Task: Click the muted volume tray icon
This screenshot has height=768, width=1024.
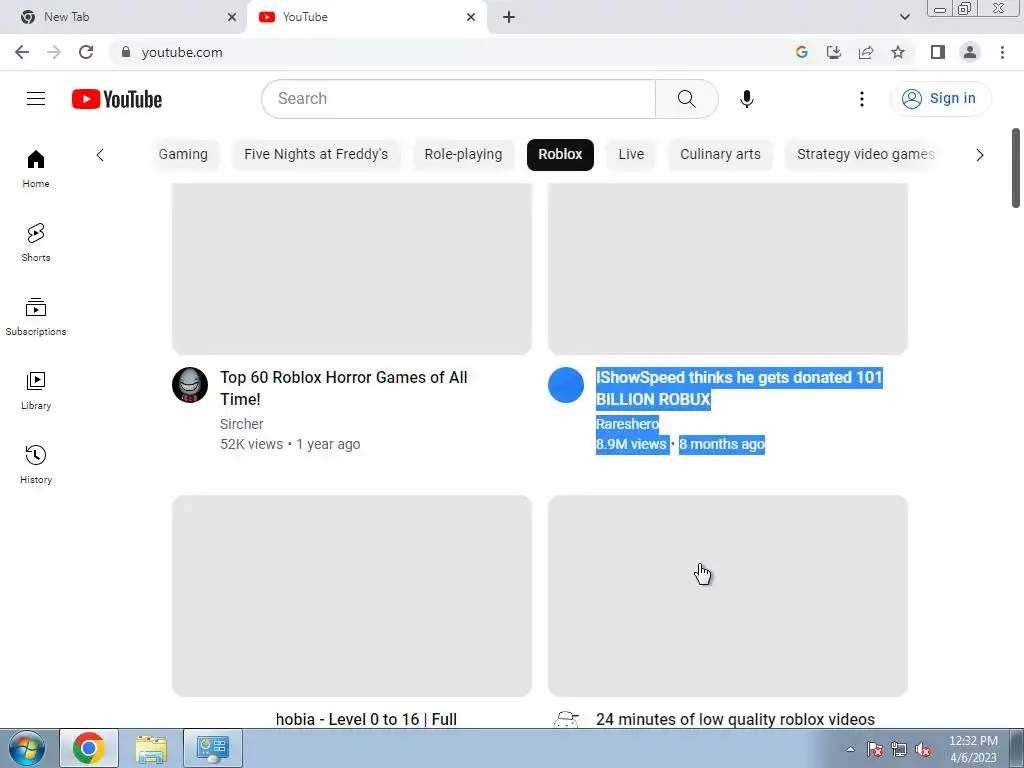Action: (923, 749)
